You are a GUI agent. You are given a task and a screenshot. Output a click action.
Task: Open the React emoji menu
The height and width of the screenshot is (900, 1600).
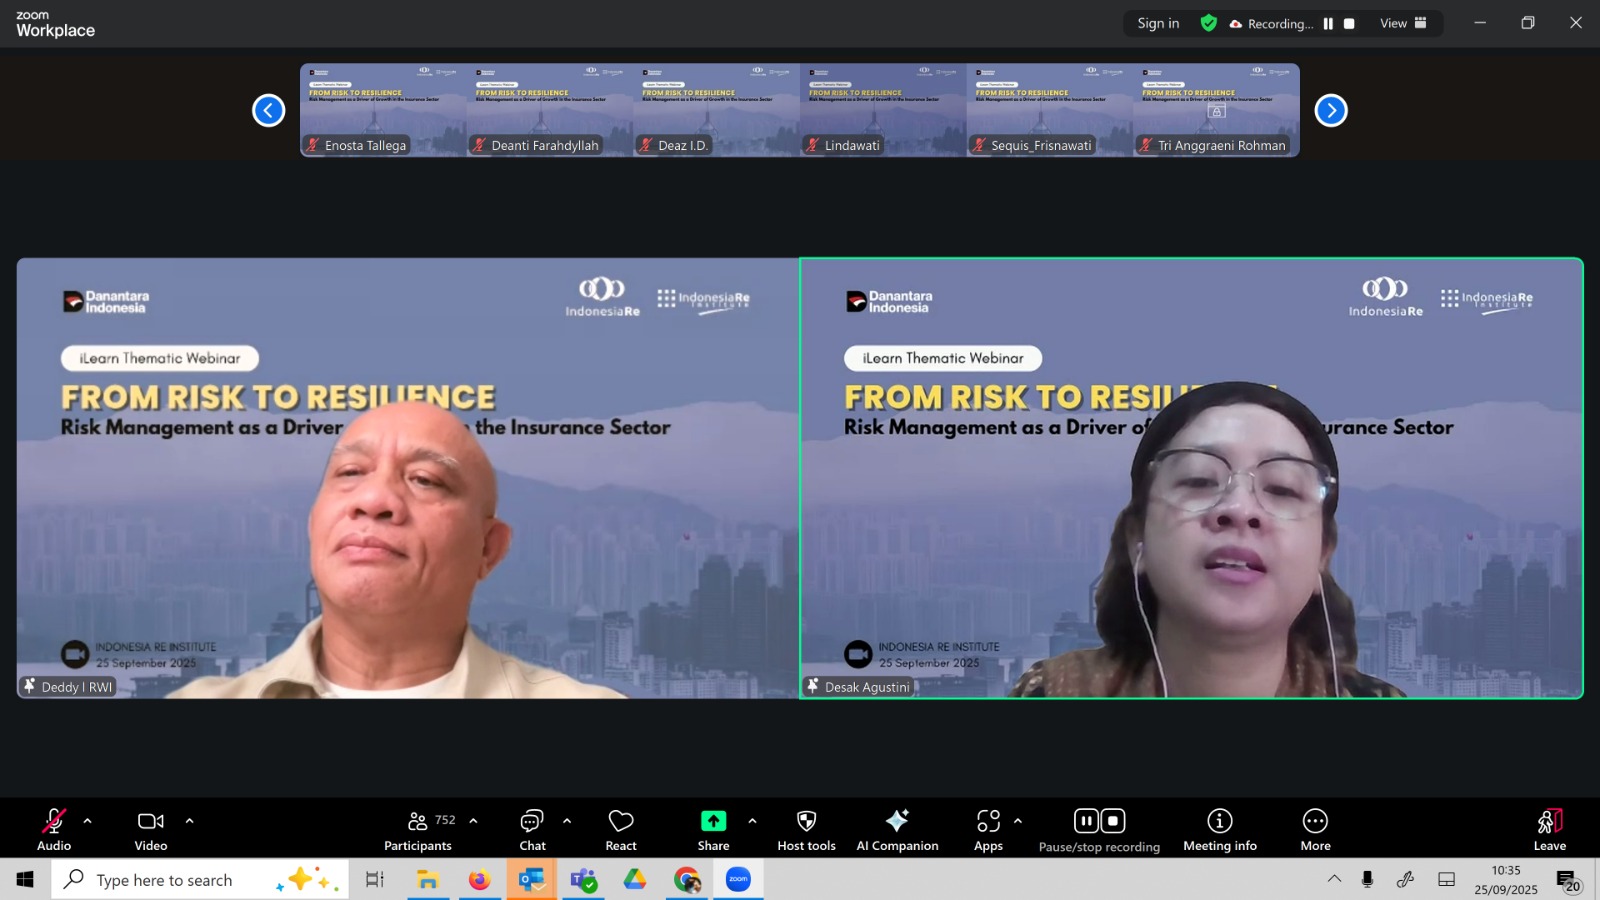click(x=621, y=829)
